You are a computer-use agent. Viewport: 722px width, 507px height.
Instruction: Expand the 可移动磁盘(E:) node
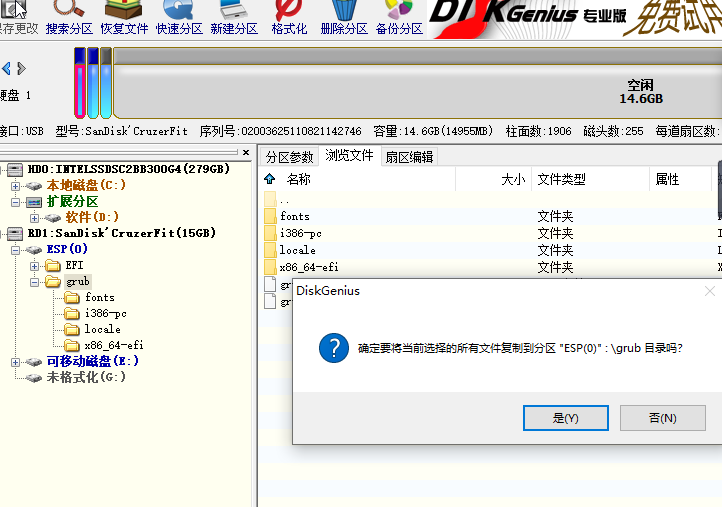pyautogui.click(x=16, y=362)
